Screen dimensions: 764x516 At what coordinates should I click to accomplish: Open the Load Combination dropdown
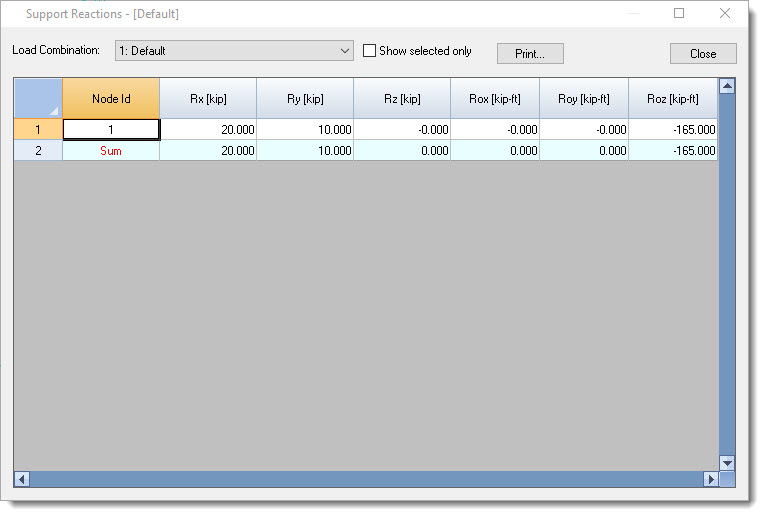(x=234, y=51)
